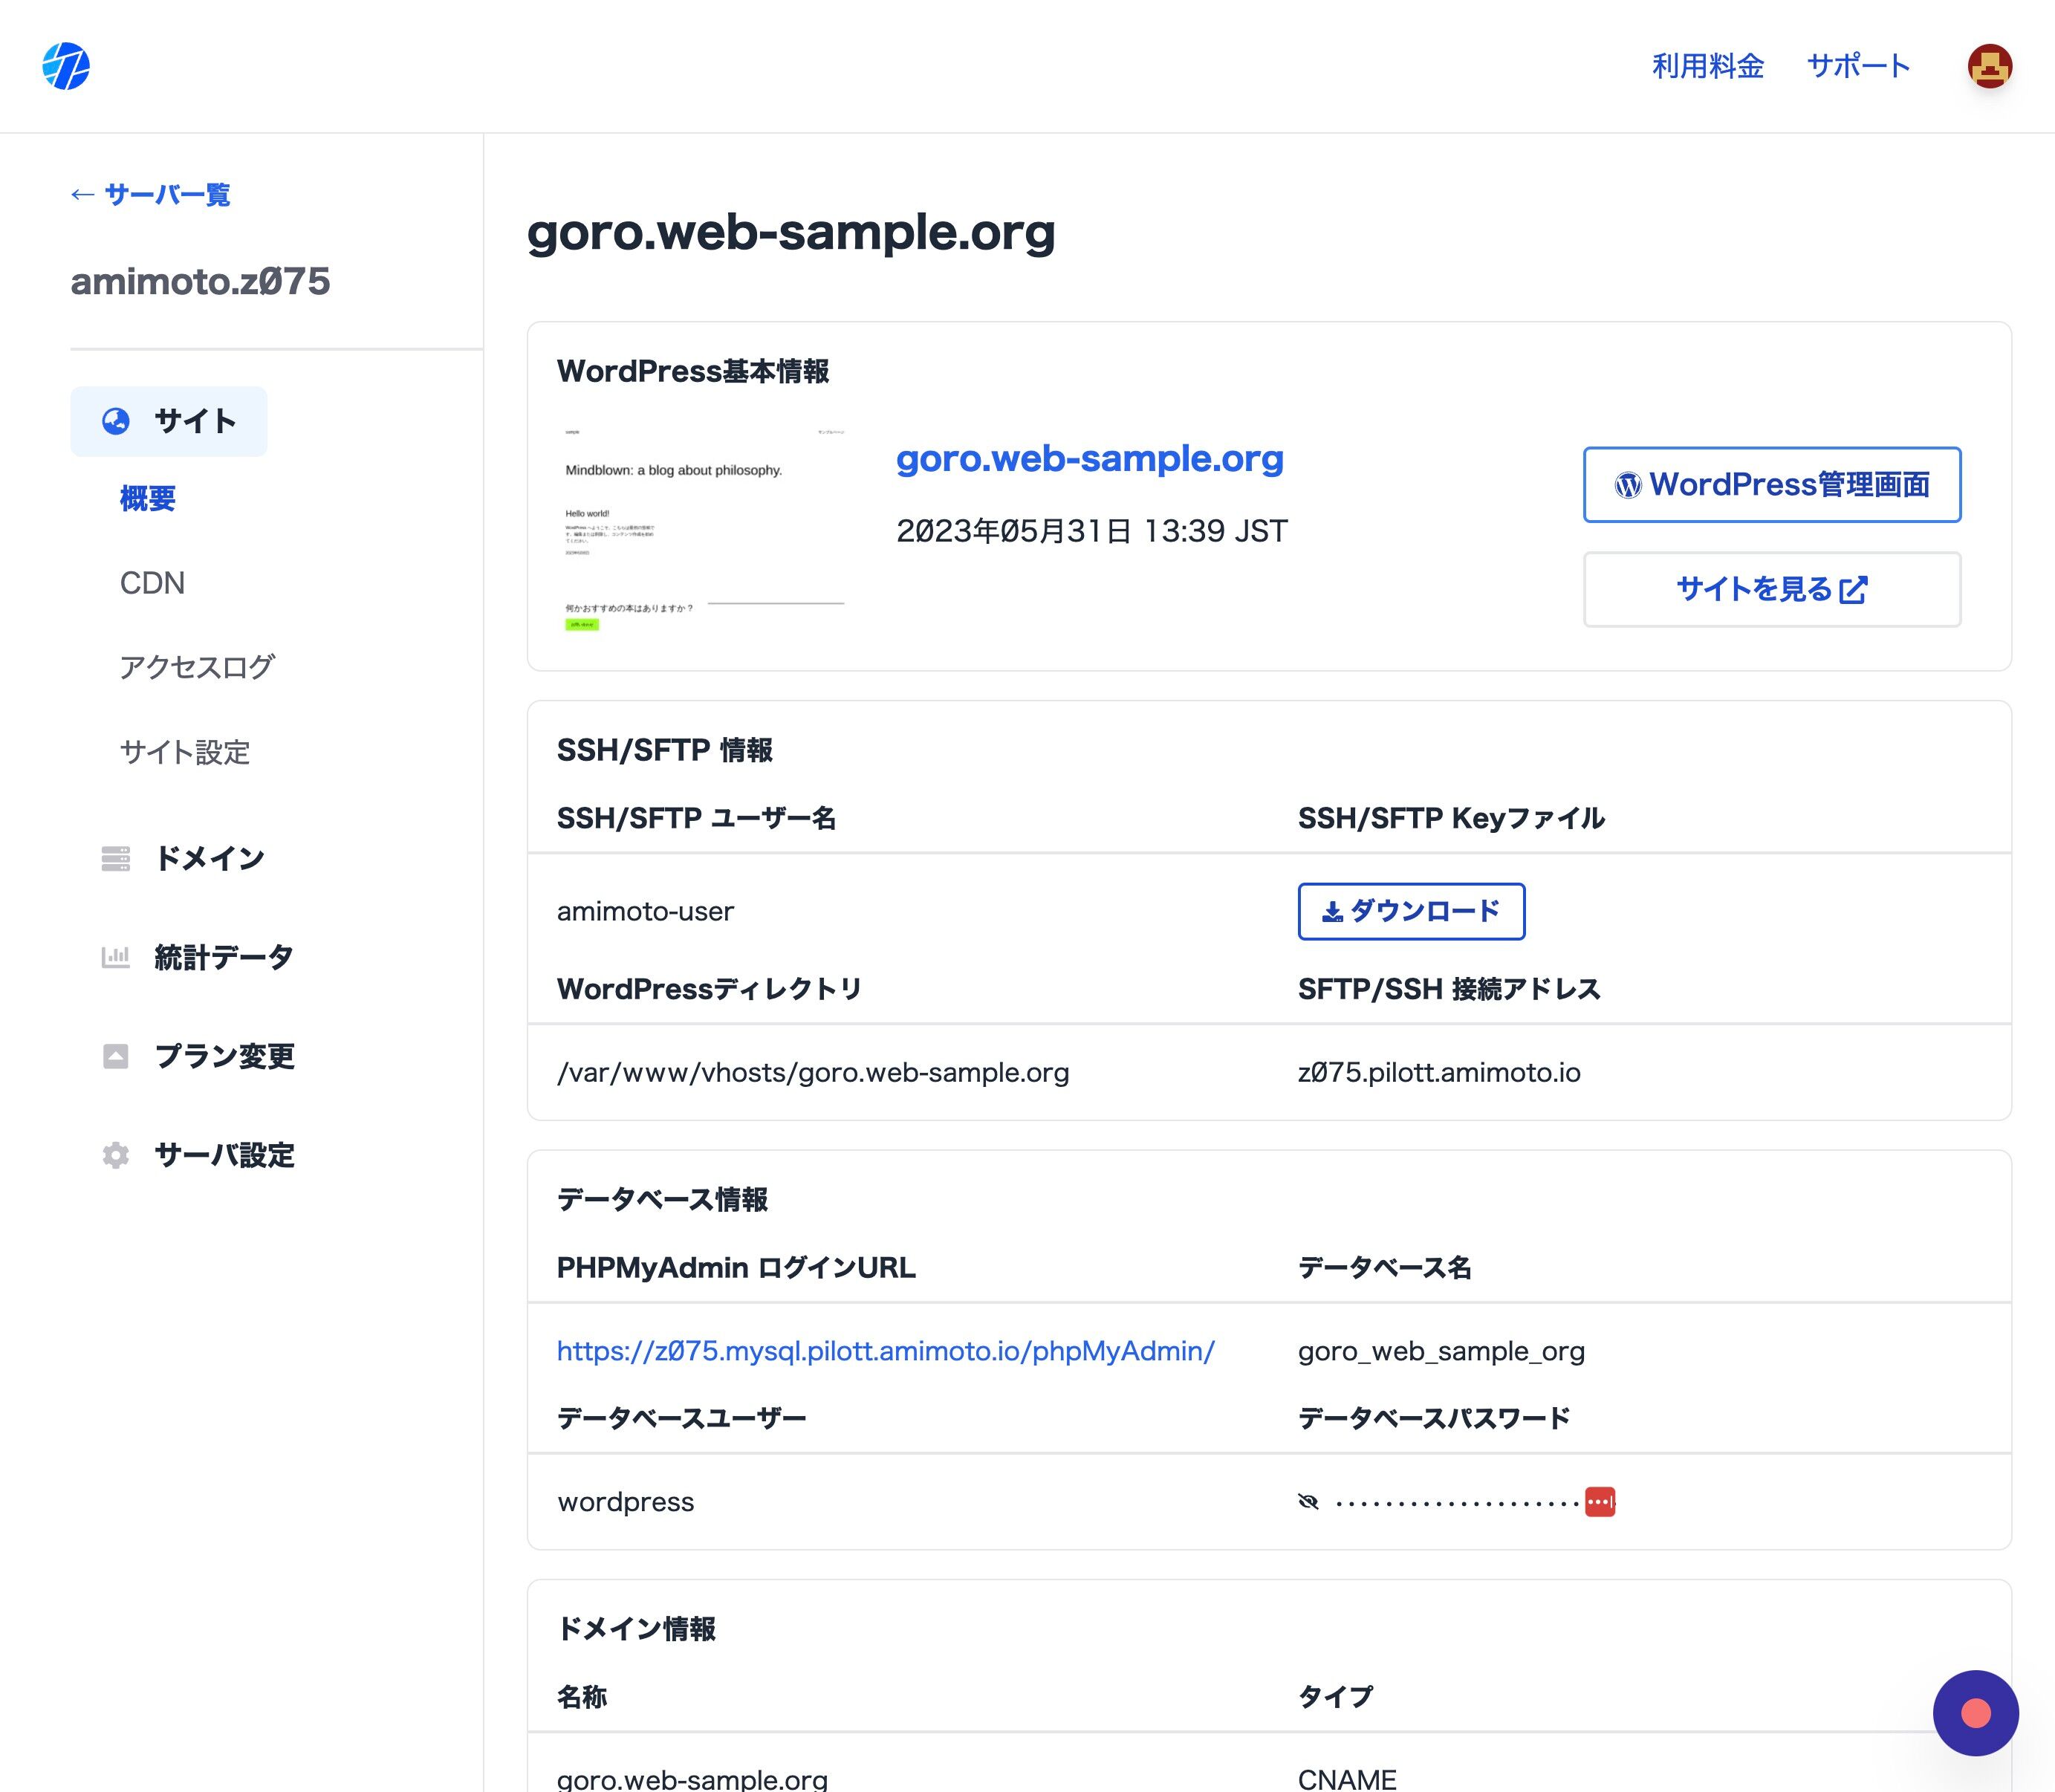2055x1792 pixels.
Task: Click amimoto.zØ75 server name
Action: pos(200,281)
